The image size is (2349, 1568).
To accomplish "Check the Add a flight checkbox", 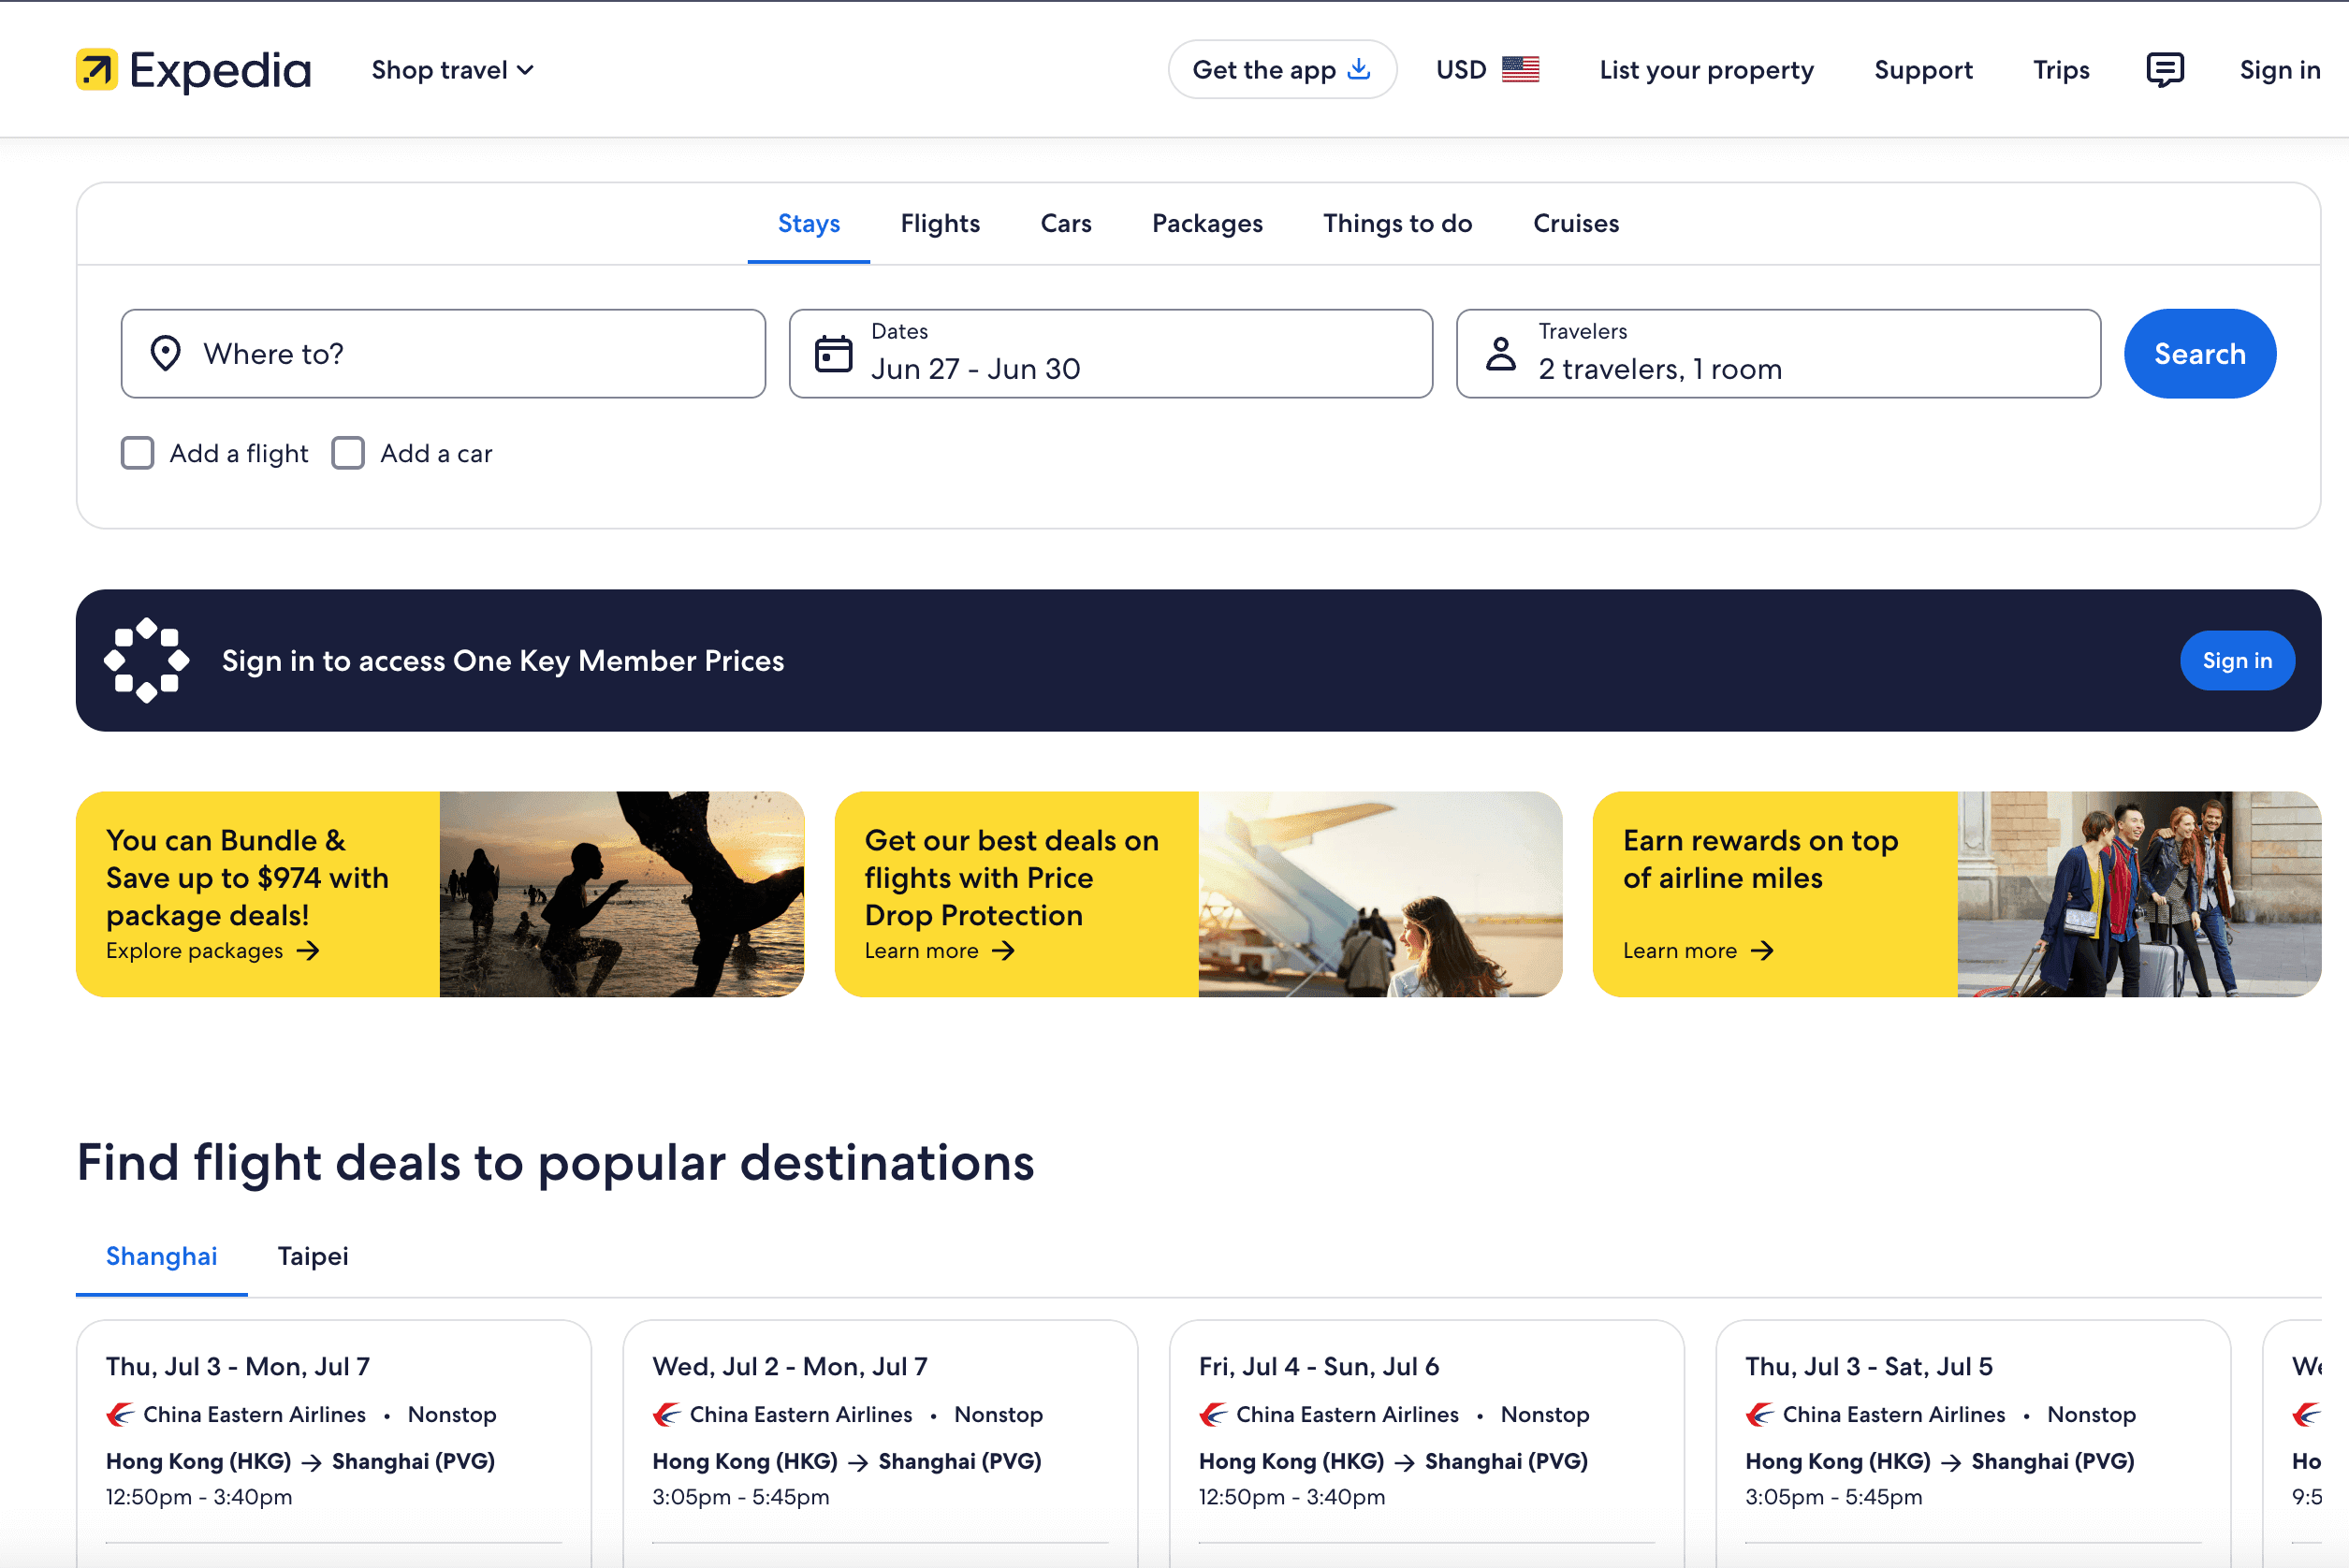I will 138,454.
